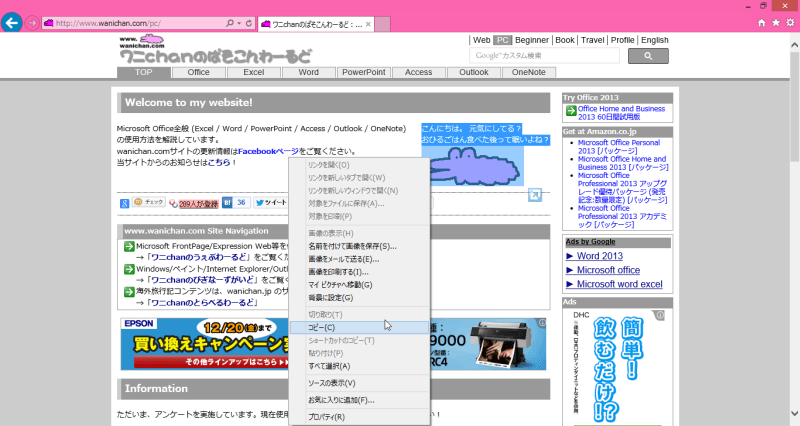Open Office Professional 2013 アカデミック link
This screenshot has width=800, height=426.
coord(622,216)
